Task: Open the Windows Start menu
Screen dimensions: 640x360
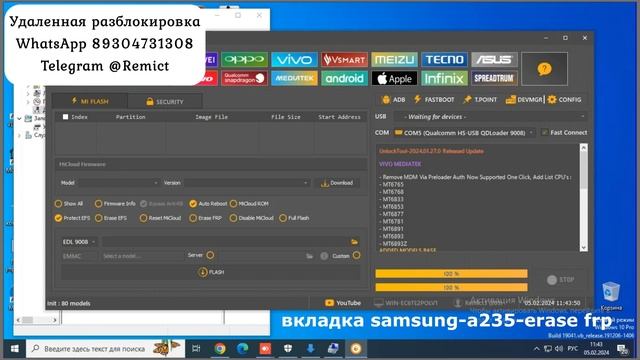Action: 15,349
